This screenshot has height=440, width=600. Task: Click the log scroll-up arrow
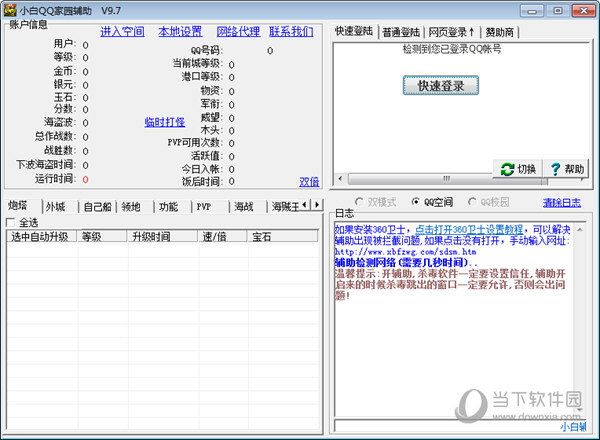[x=580, y=230]
